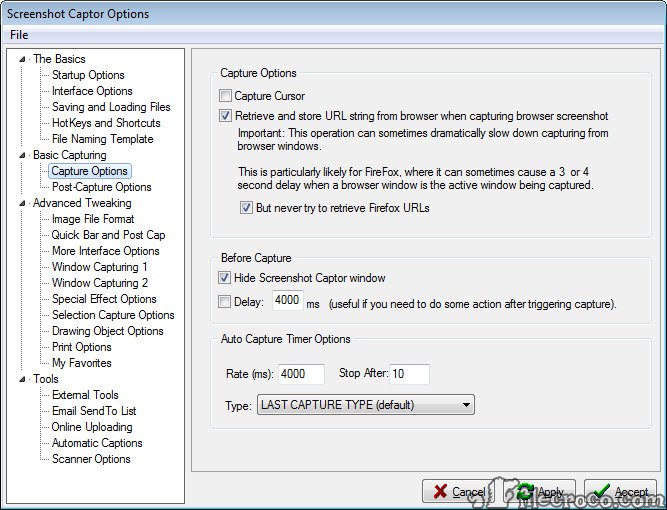Click the green checkmark Accept button
The image size is (667, 510).
pos(620,492)
